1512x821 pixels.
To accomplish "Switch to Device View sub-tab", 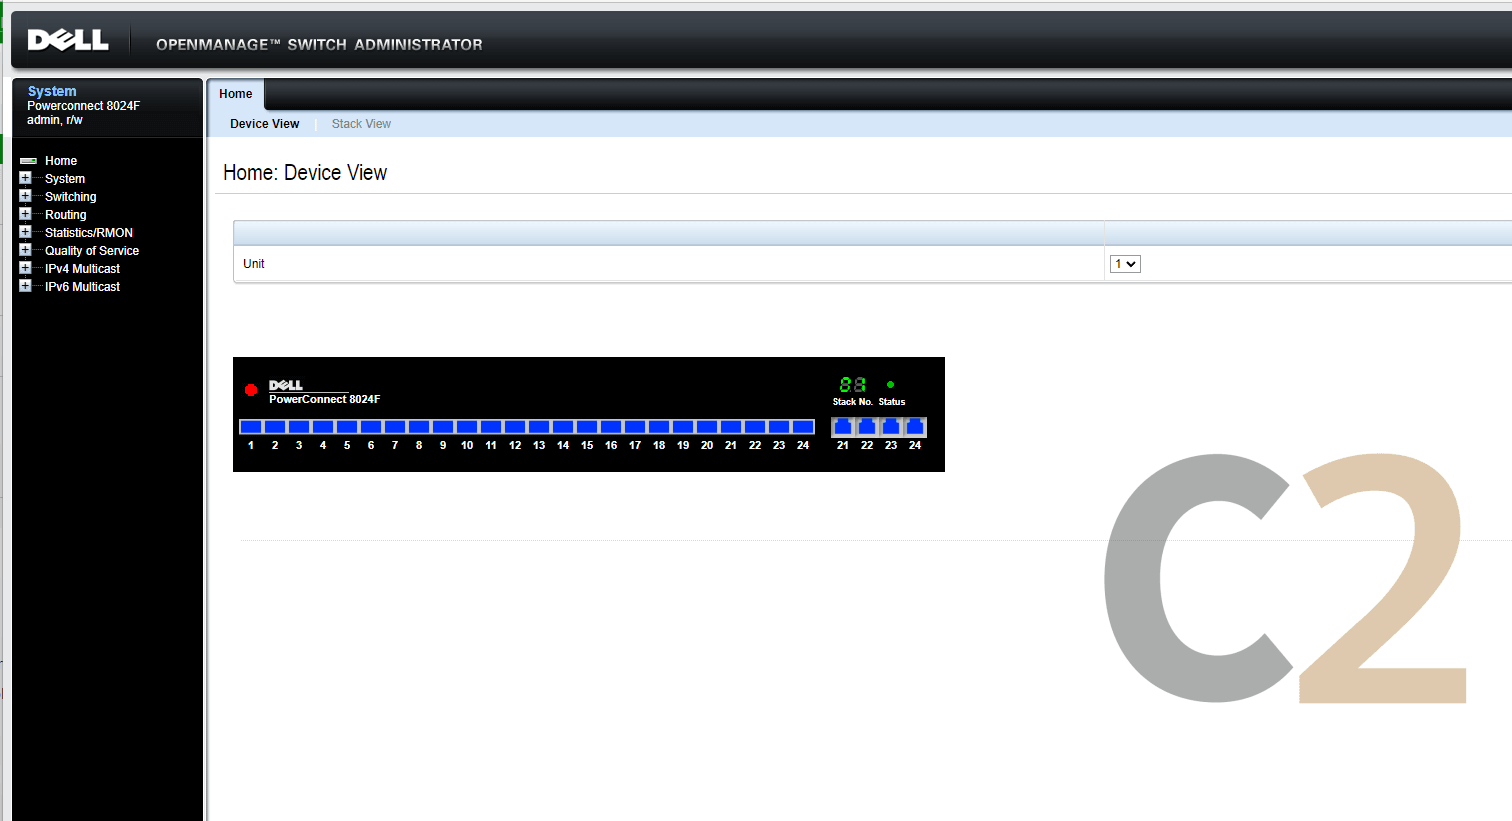I will [x=264, y=124].
